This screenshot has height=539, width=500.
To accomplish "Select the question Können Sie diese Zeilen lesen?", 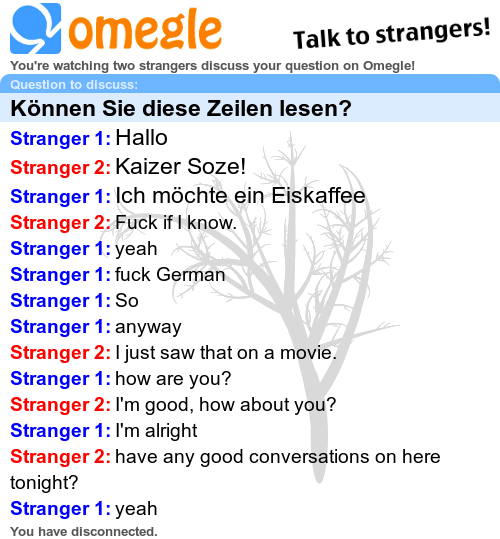I will [181, 109].
